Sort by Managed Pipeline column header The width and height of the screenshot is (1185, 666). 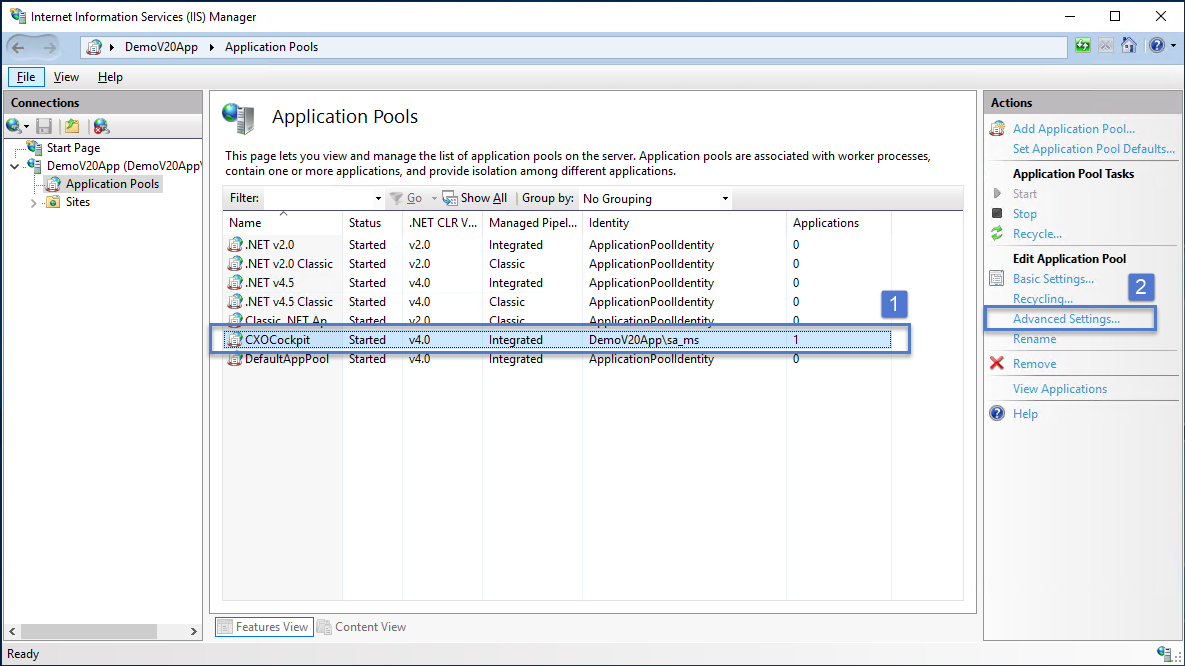tap(532, 223)
